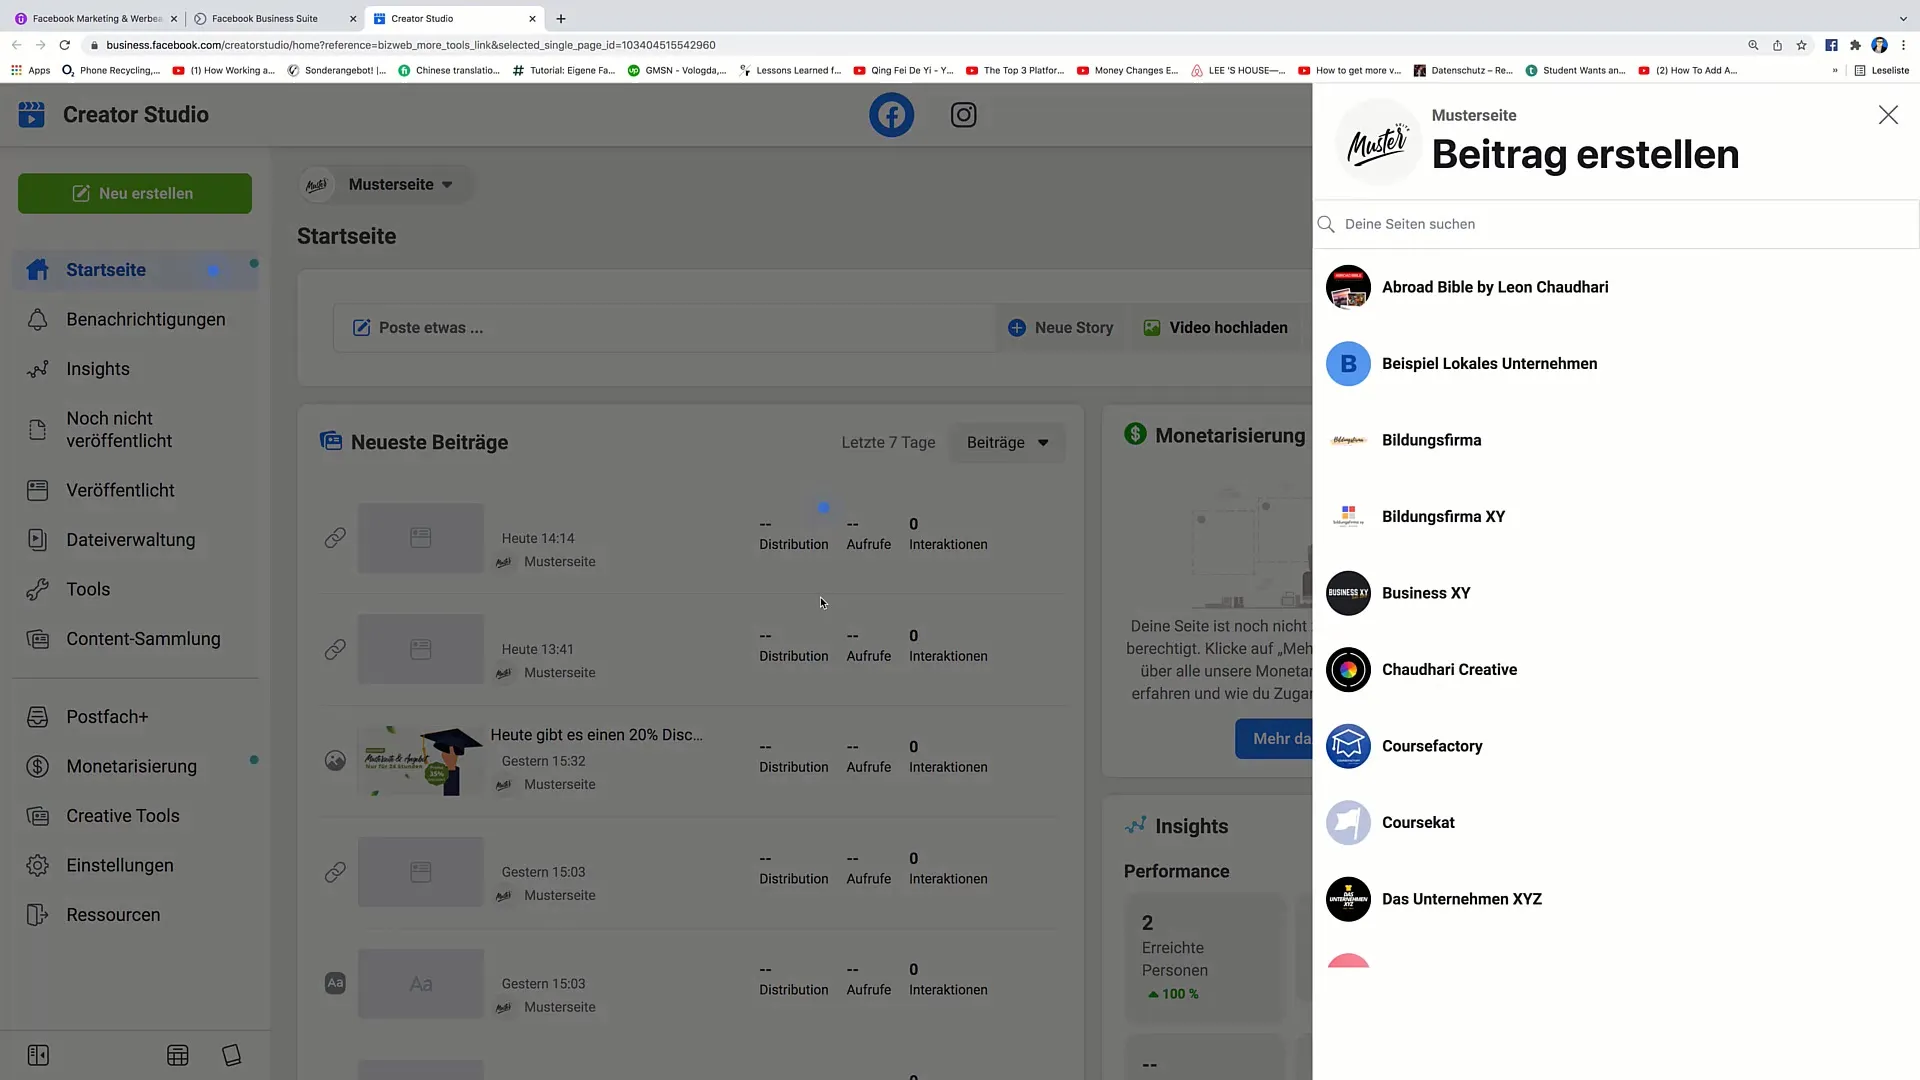Select the Instagram platform icon
The width and height of the screenshot is (1920, 1080).
coord(965,115)
